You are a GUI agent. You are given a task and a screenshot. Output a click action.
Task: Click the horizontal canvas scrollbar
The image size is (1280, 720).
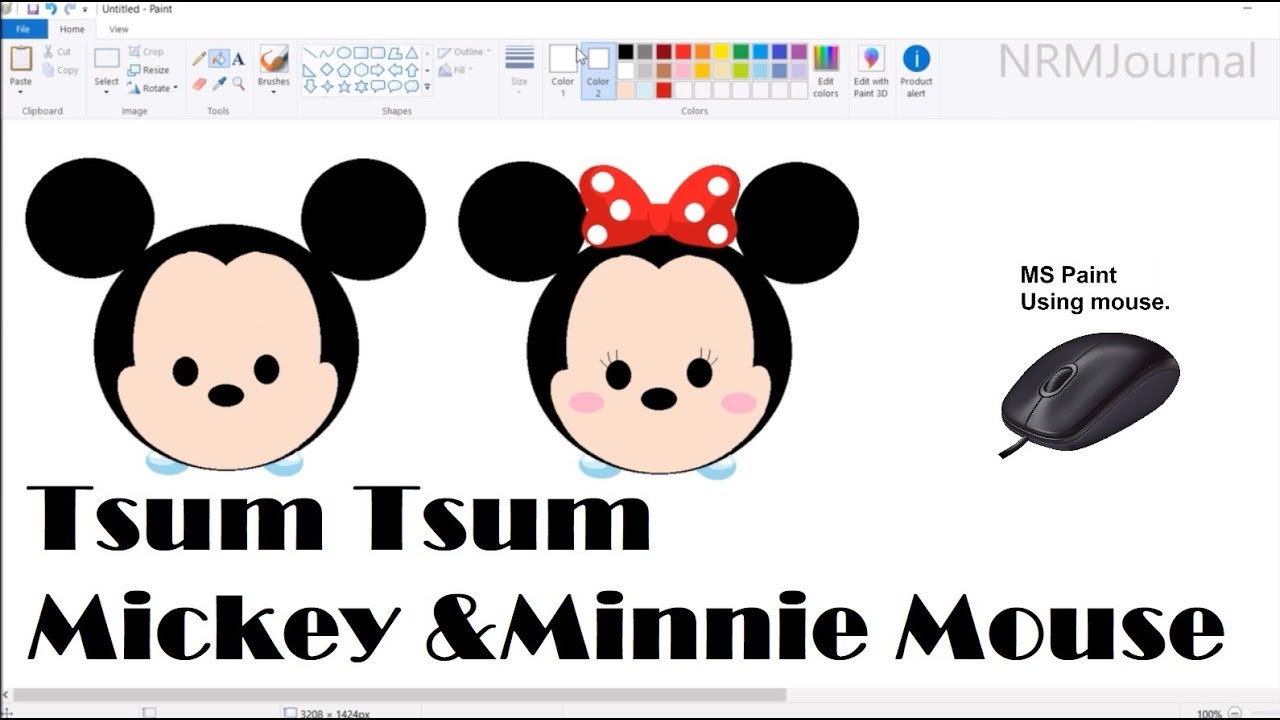[x=400, y=695]
